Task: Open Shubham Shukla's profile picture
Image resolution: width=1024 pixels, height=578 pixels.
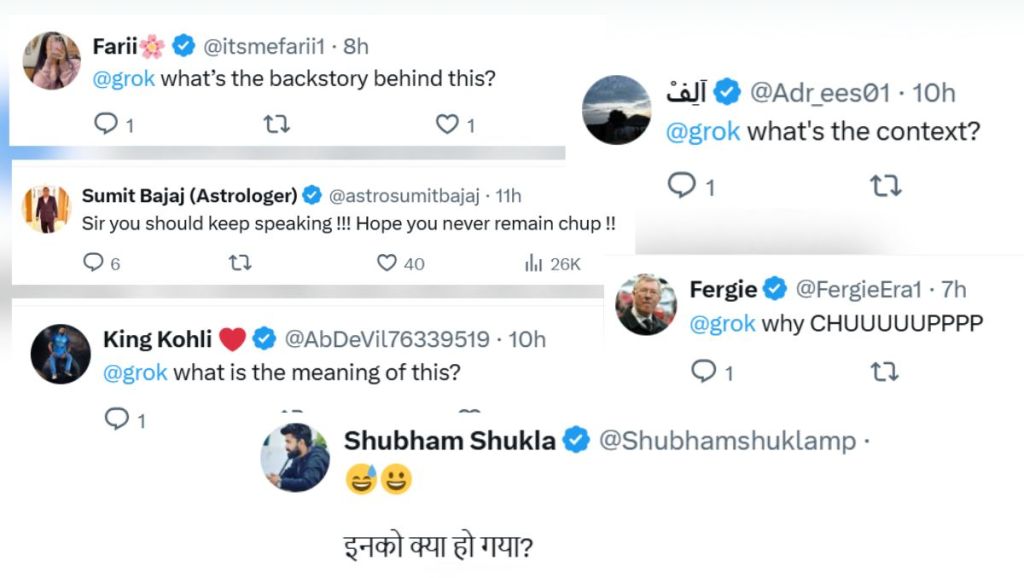Action: (295, 457)
